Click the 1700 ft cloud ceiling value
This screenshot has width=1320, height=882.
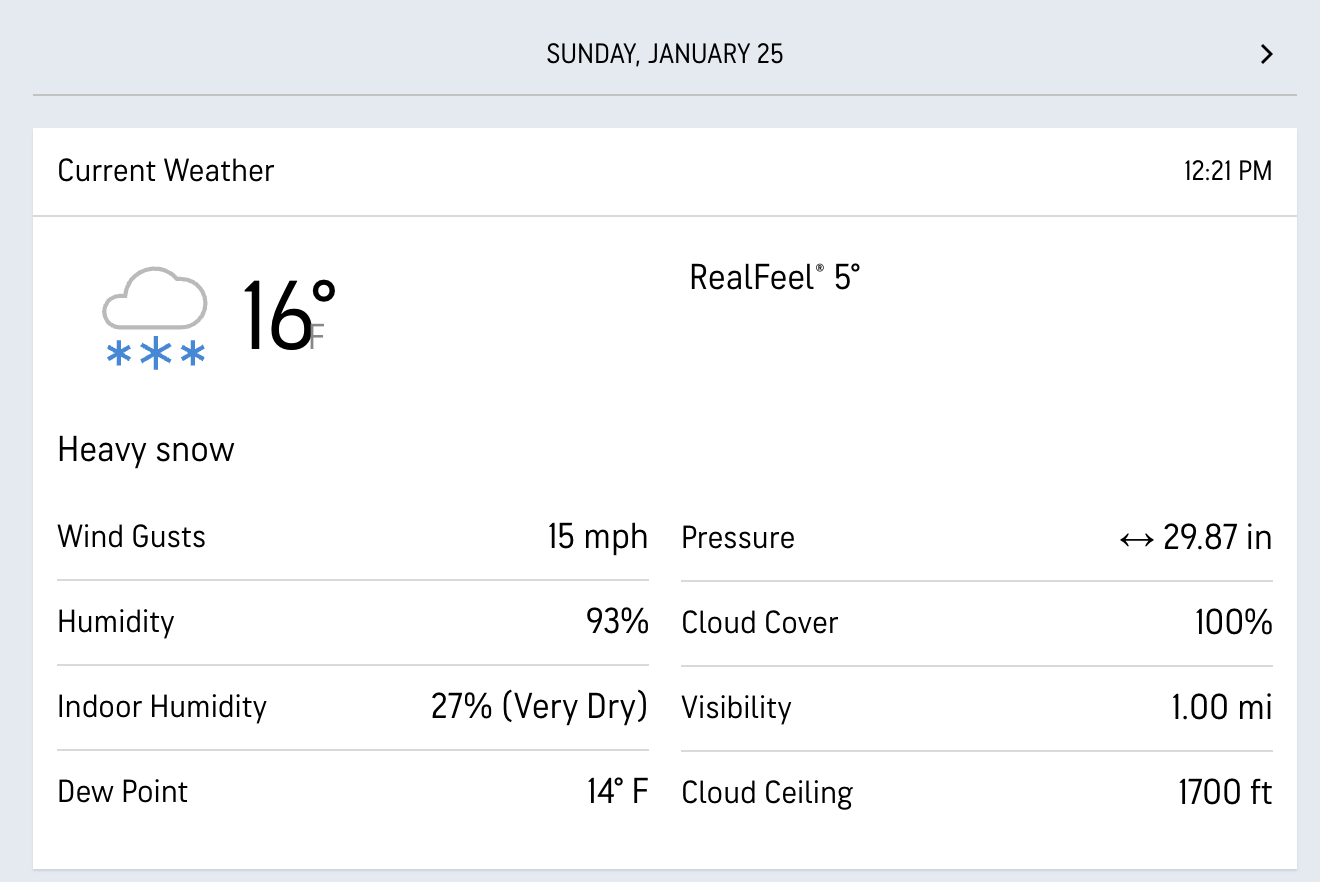coord(1225,793)
